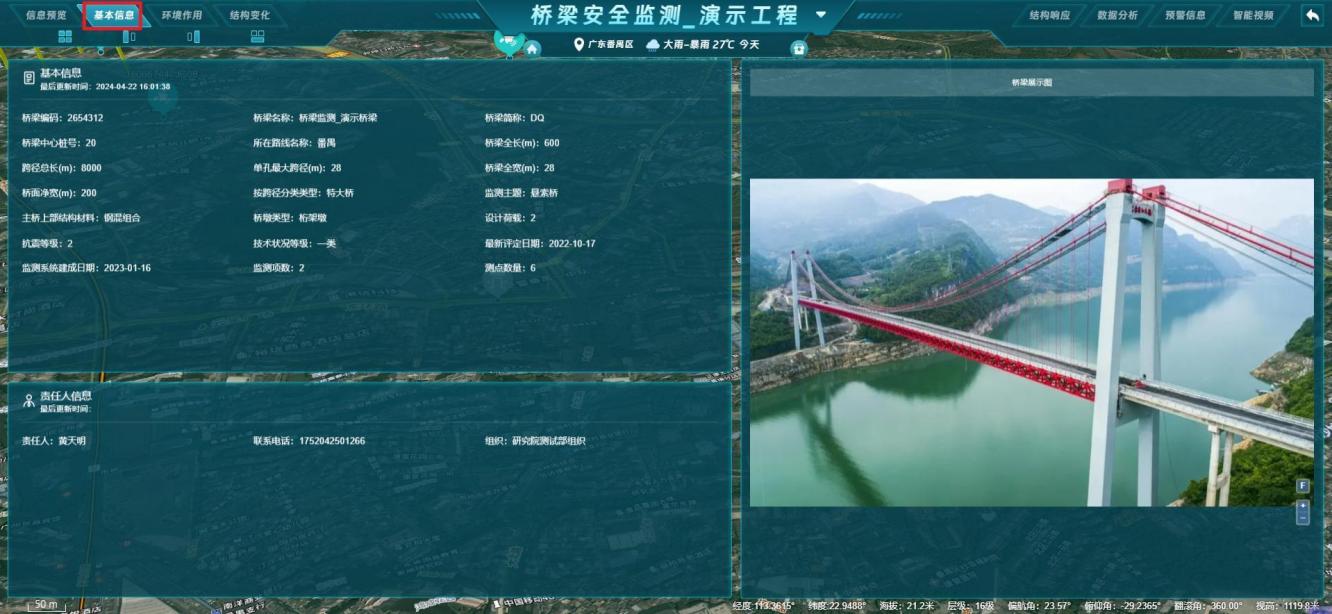Click the home icon on the map
Screen dimensions: 1332x614
point(533,49)
